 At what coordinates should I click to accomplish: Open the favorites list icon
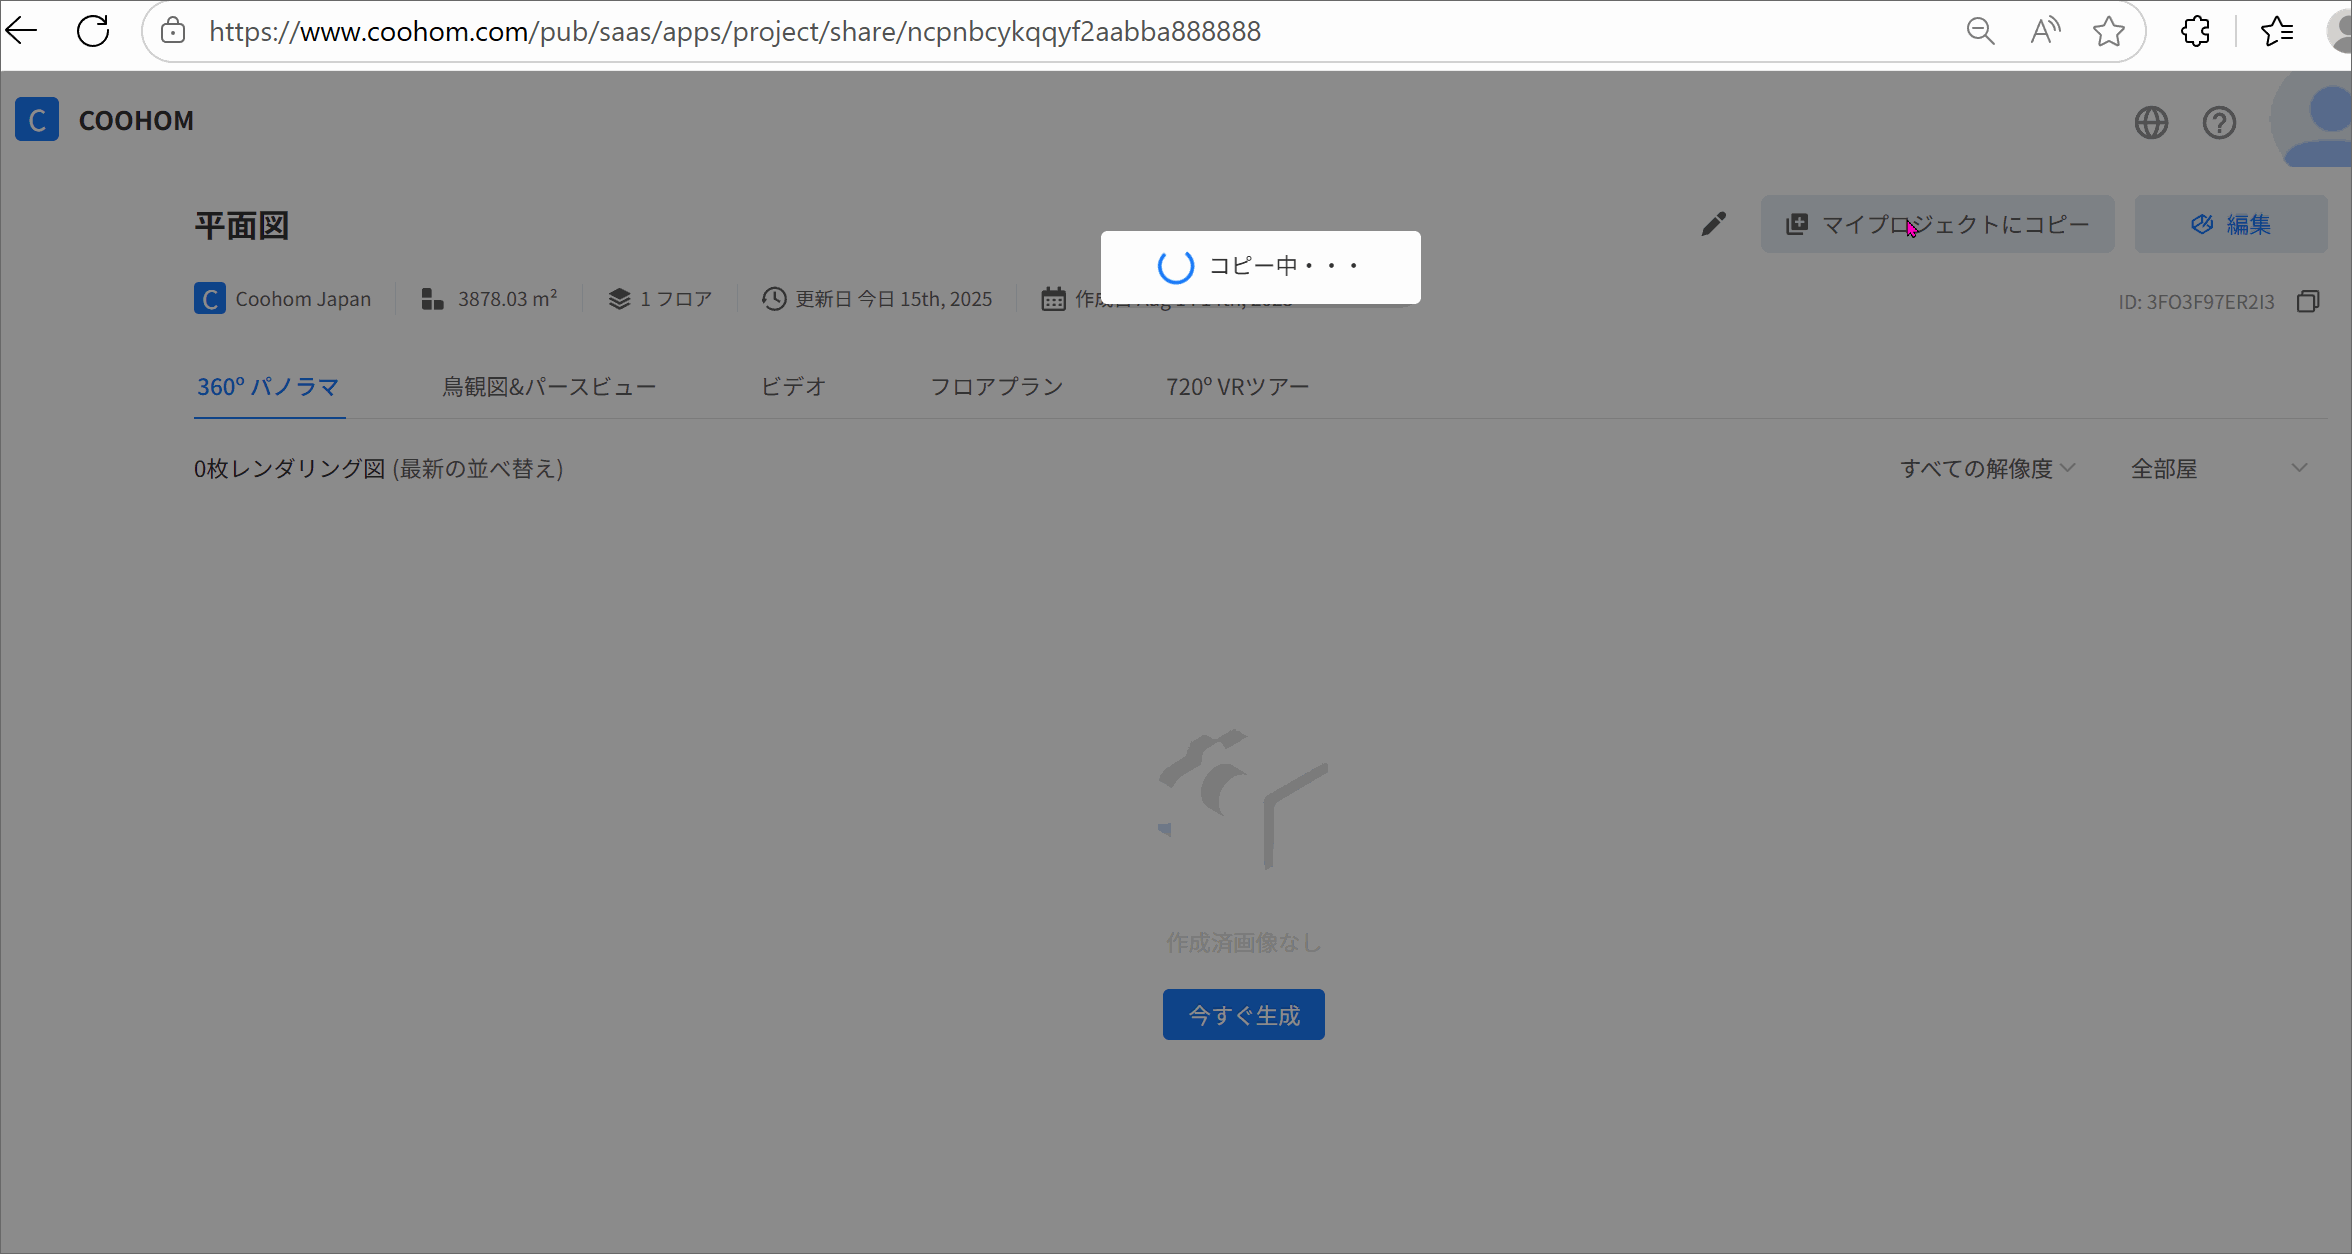tap(2277, 31)
